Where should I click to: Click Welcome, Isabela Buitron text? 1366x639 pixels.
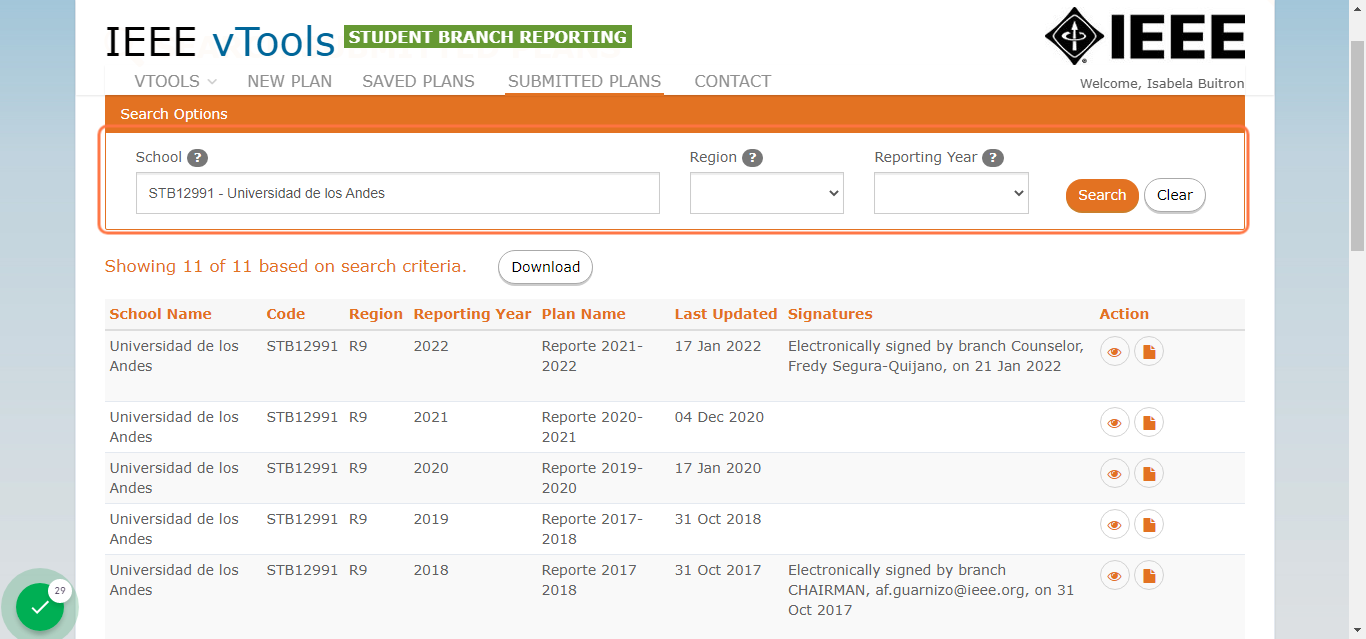coord(1162,83)
